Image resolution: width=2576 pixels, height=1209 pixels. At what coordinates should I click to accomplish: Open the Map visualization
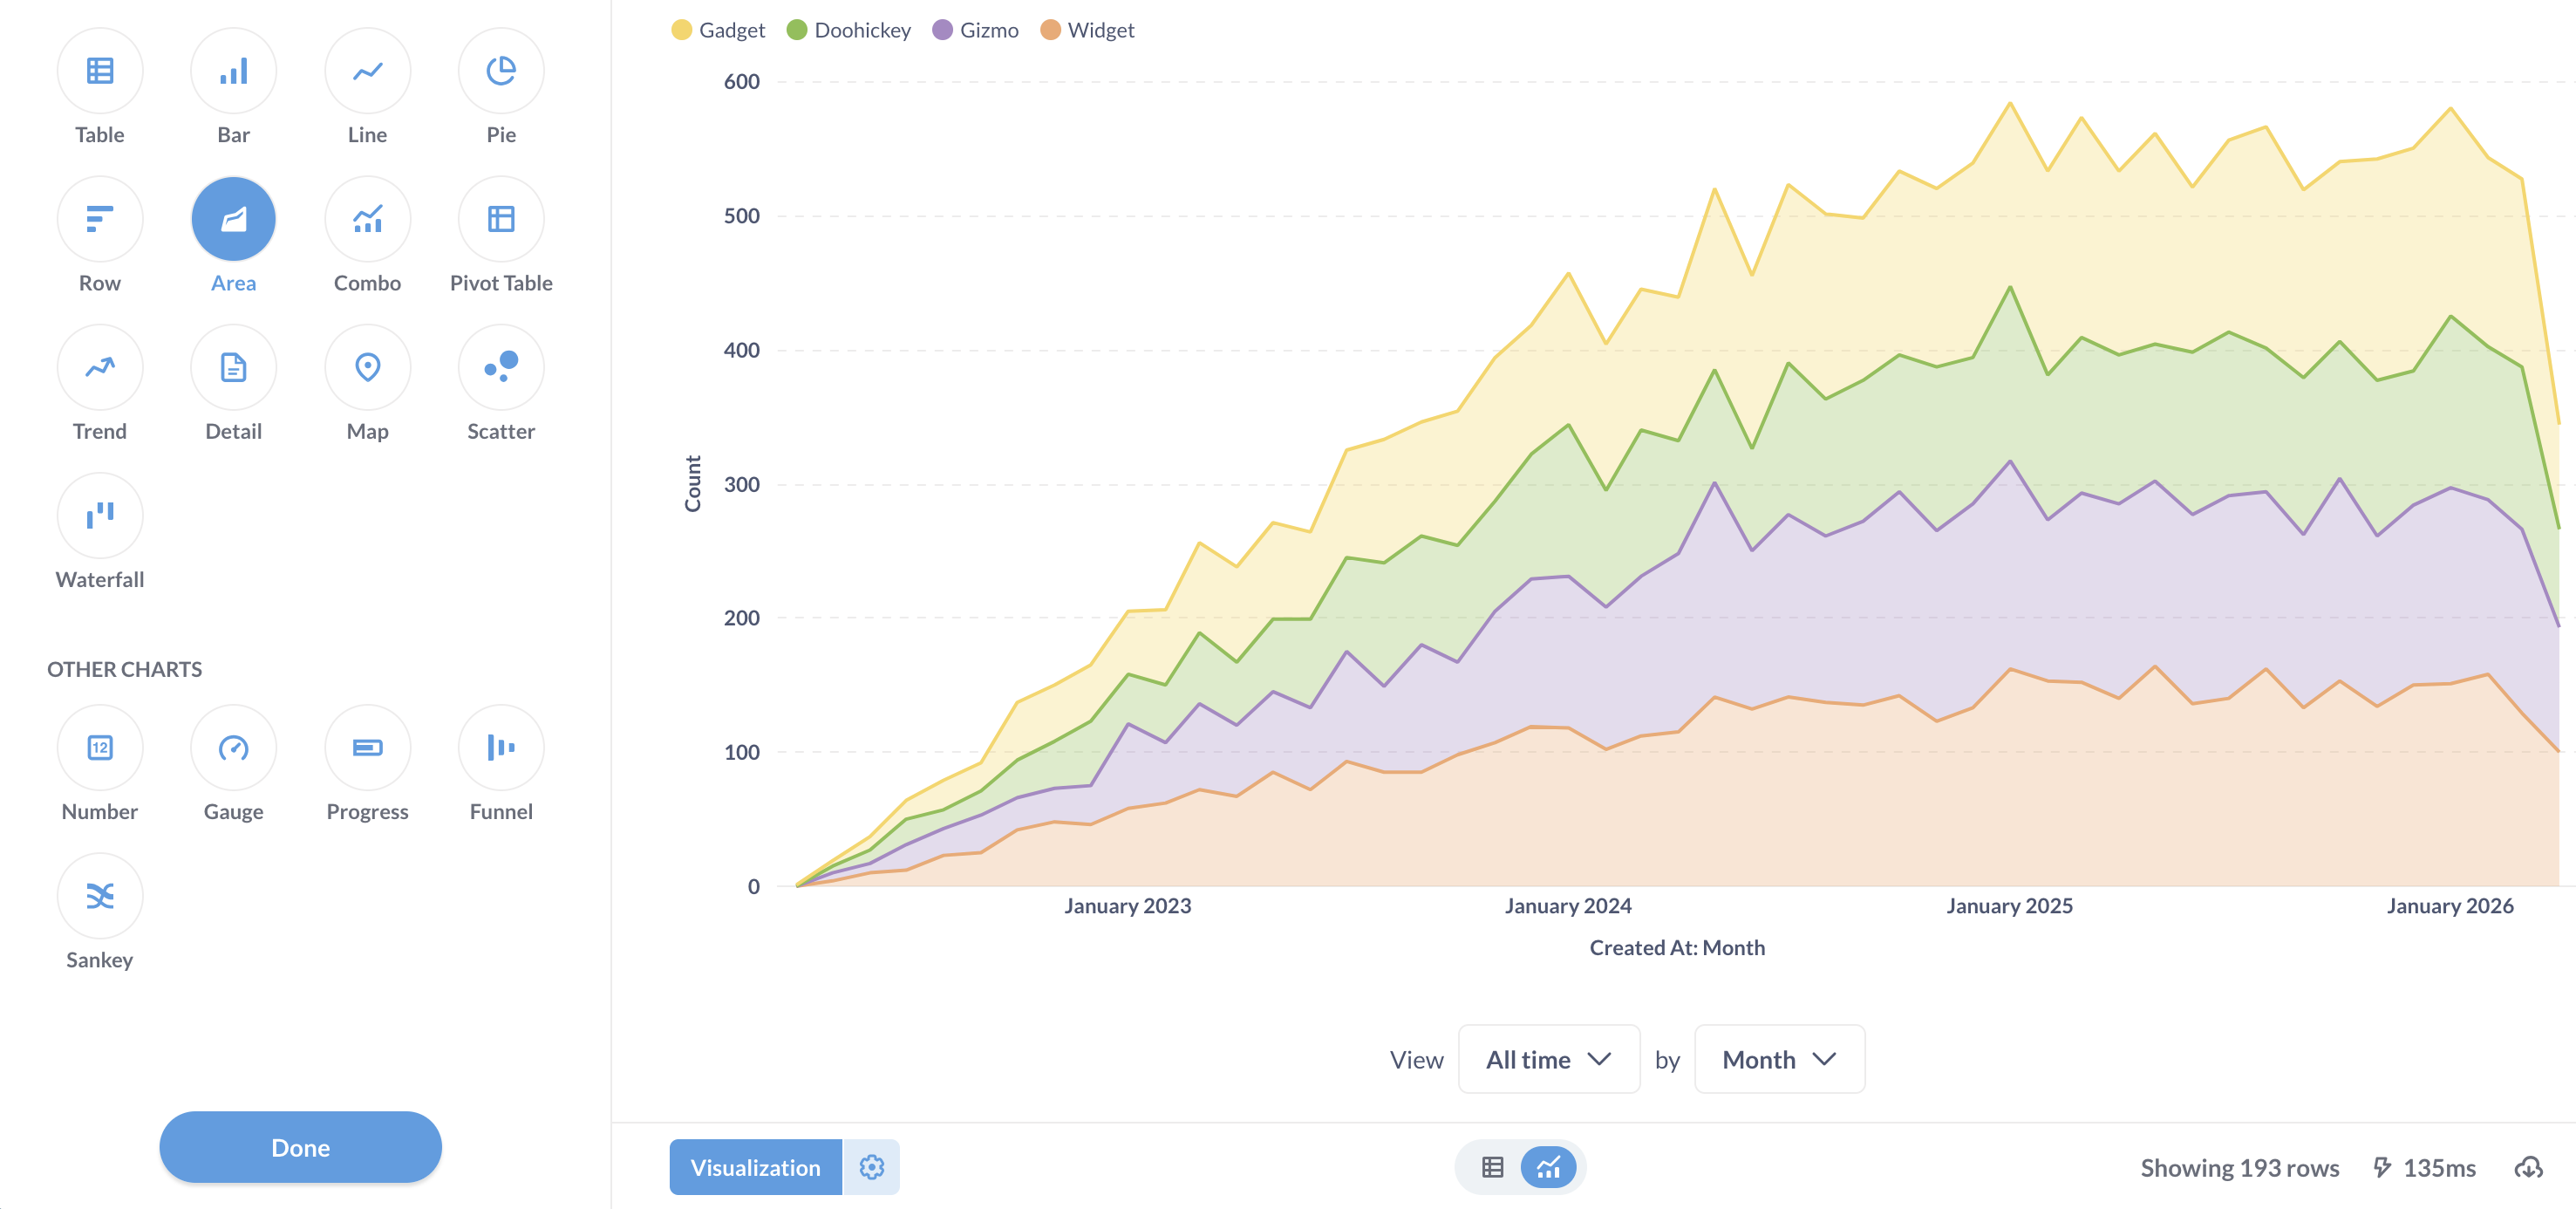click(367, 366)
